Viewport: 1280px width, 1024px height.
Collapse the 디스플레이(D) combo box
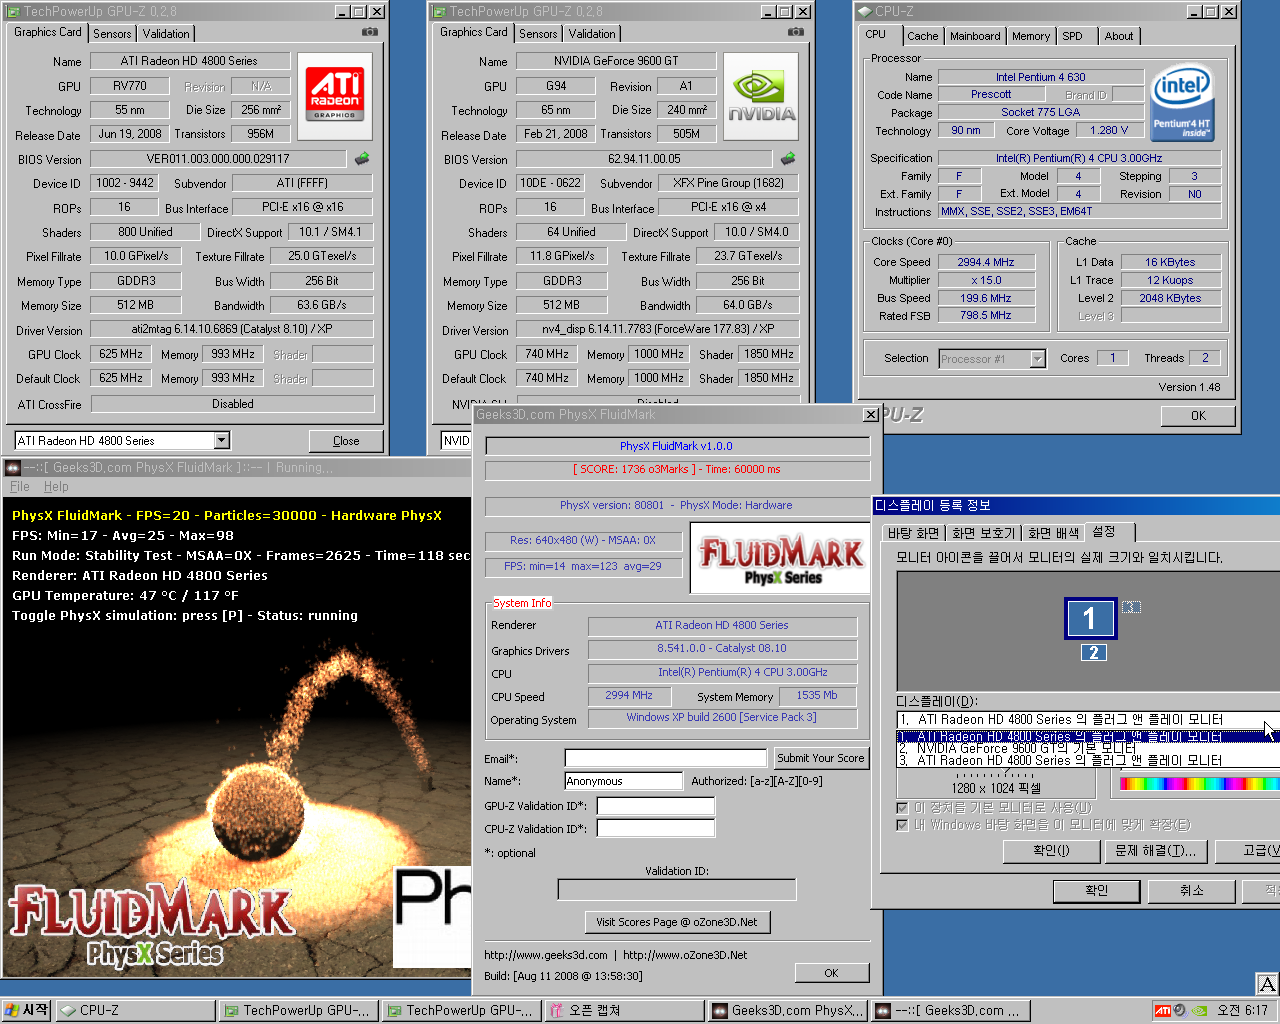point(1088,719)
